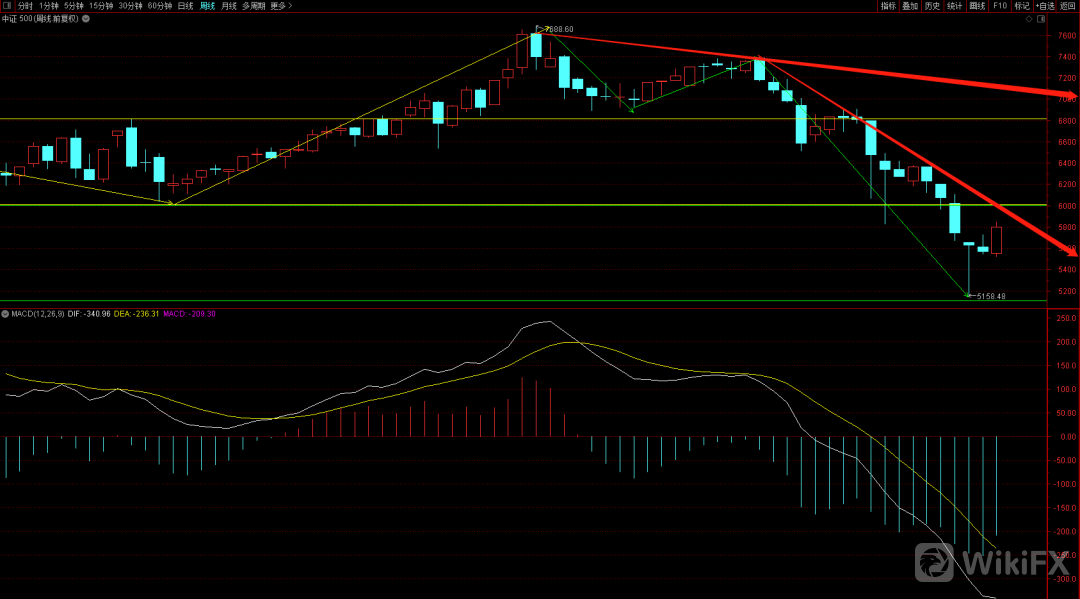Switch to 月线 monthly chart
The width and height of the screenshot is (1080, 599).
(229, 6)
